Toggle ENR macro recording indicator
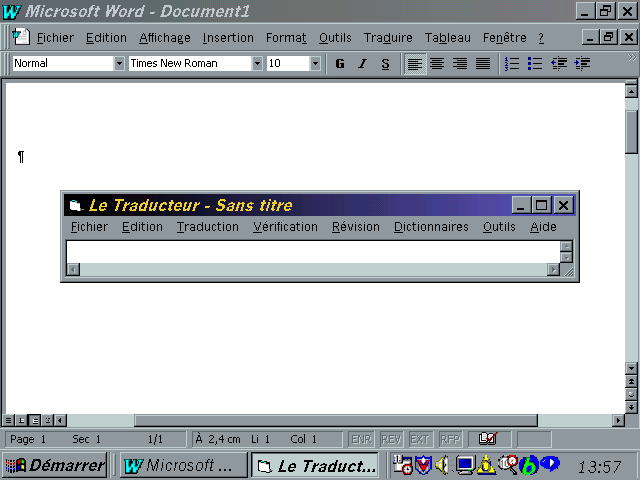 click(361, 439)
